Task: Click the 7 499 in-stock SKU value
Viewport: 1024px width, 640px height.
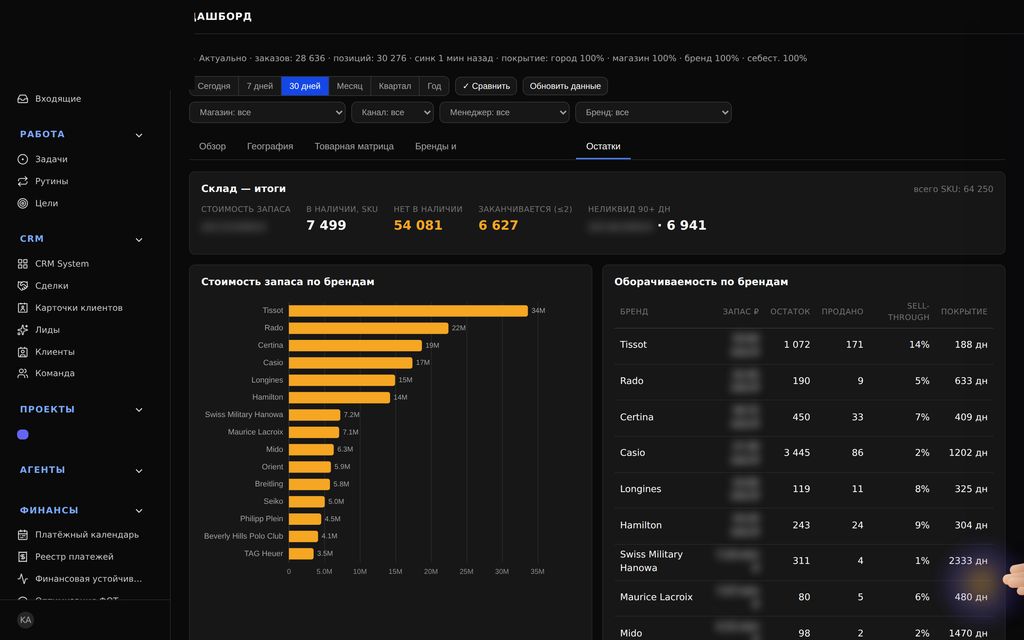Action: click(x=326, y=225)
